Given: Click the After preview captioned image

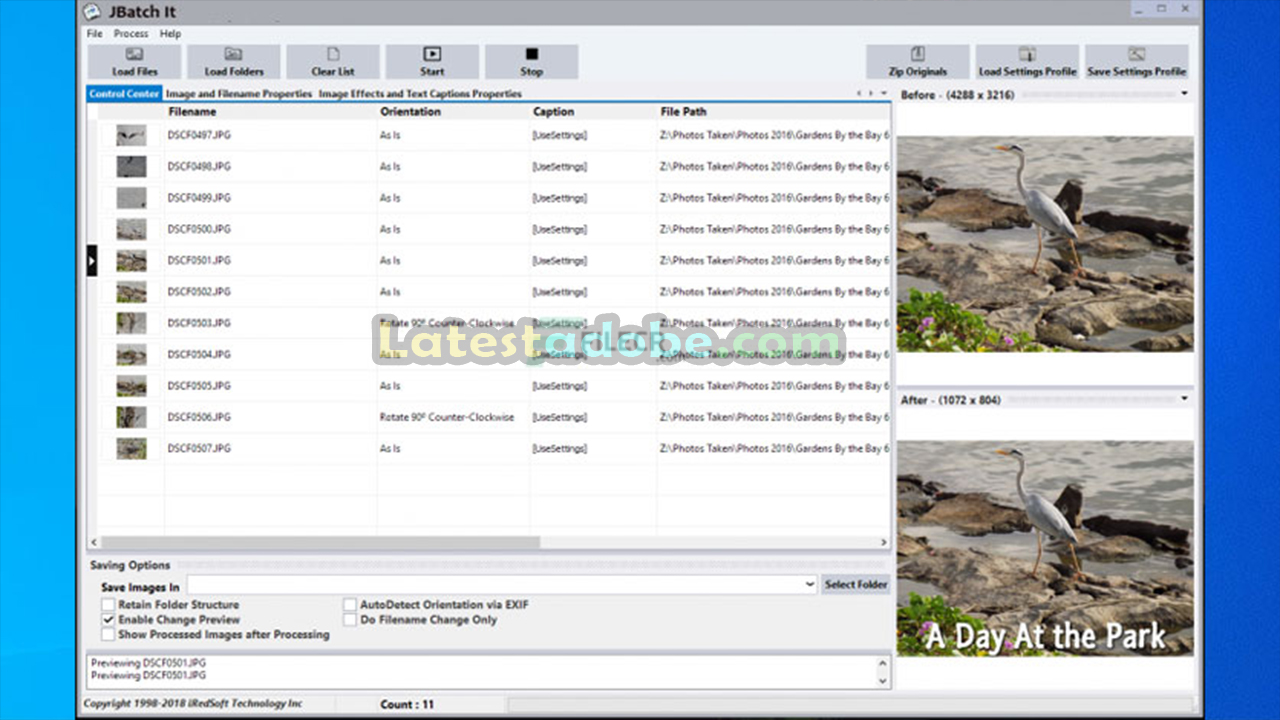Looking at the screenshot, I should (x=1045, y=548).
